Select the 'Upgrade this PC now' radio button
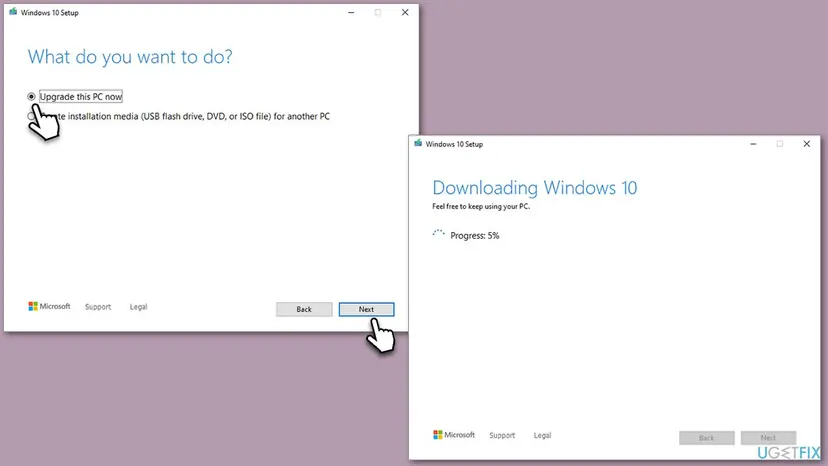 pos(31,97)
